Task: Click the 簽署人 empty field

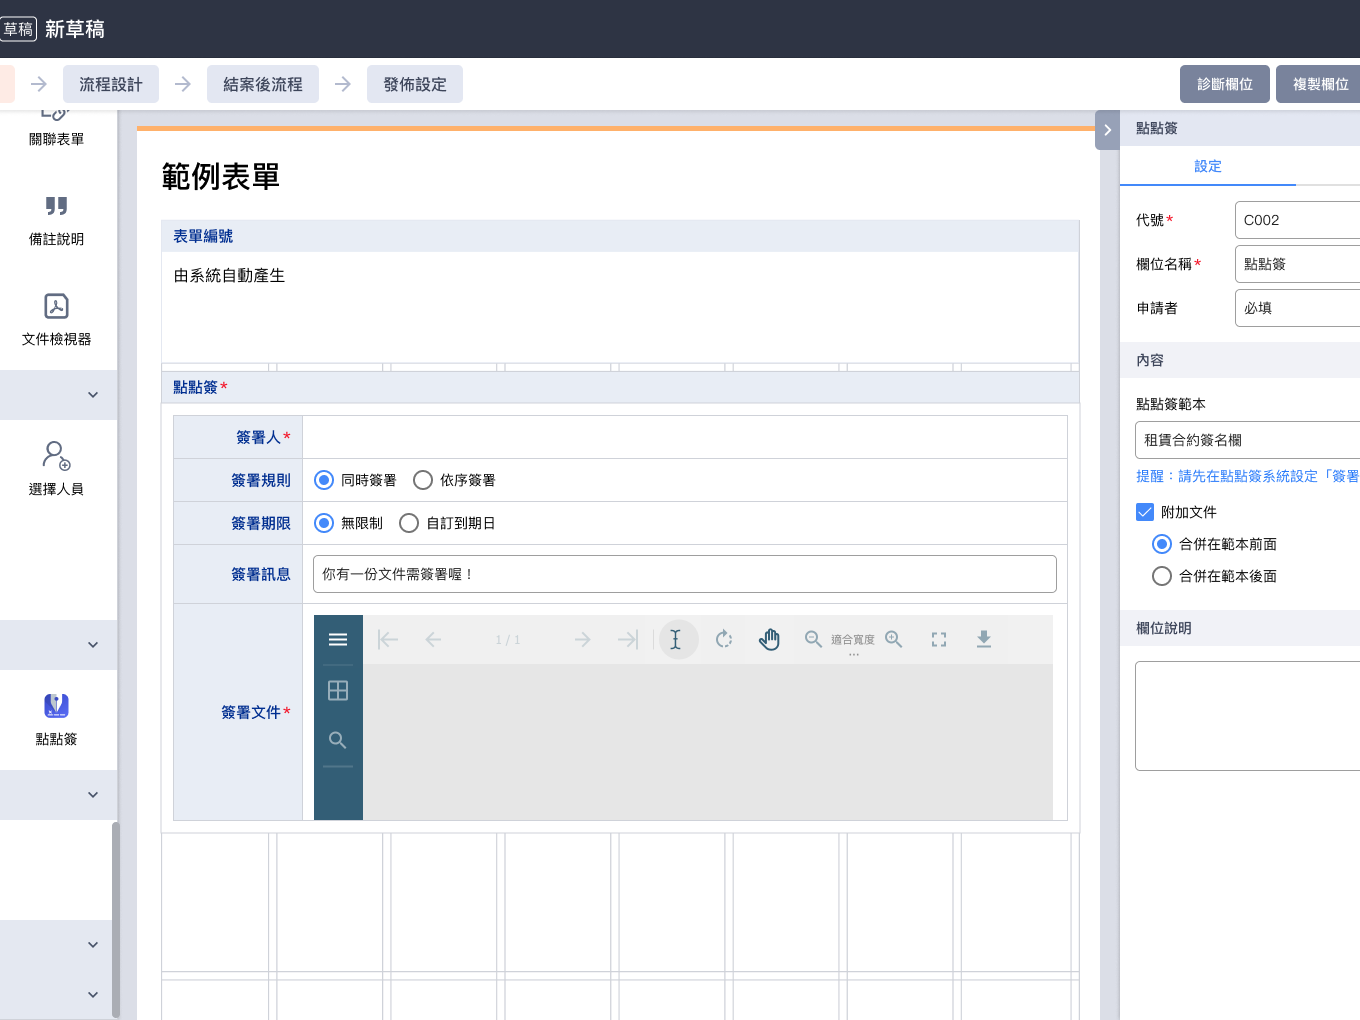Action: point(685,437)
